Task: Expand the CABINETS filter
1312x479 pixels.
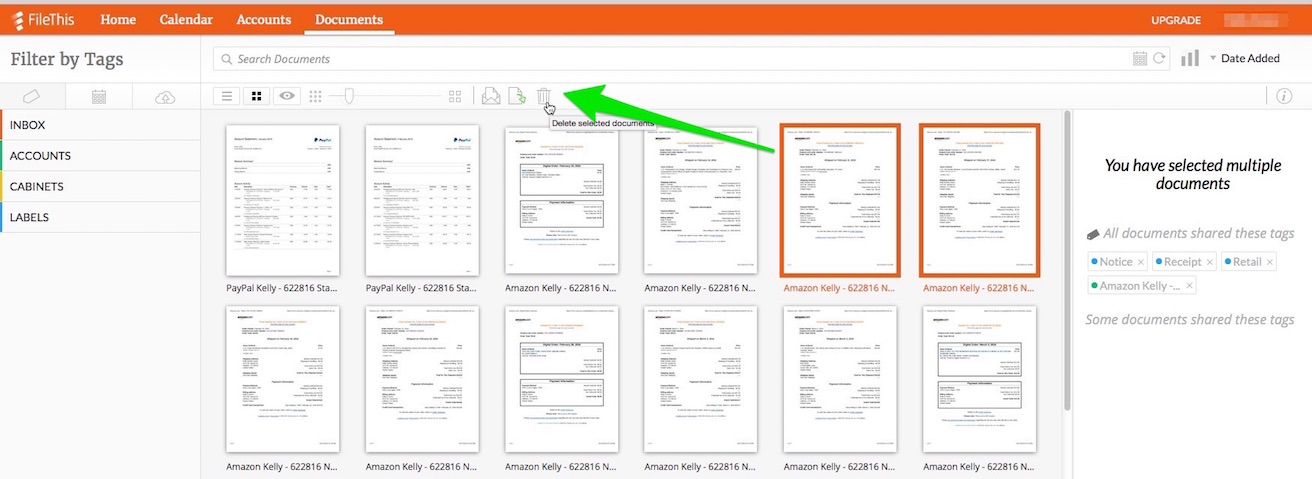Action: point(100,186)
